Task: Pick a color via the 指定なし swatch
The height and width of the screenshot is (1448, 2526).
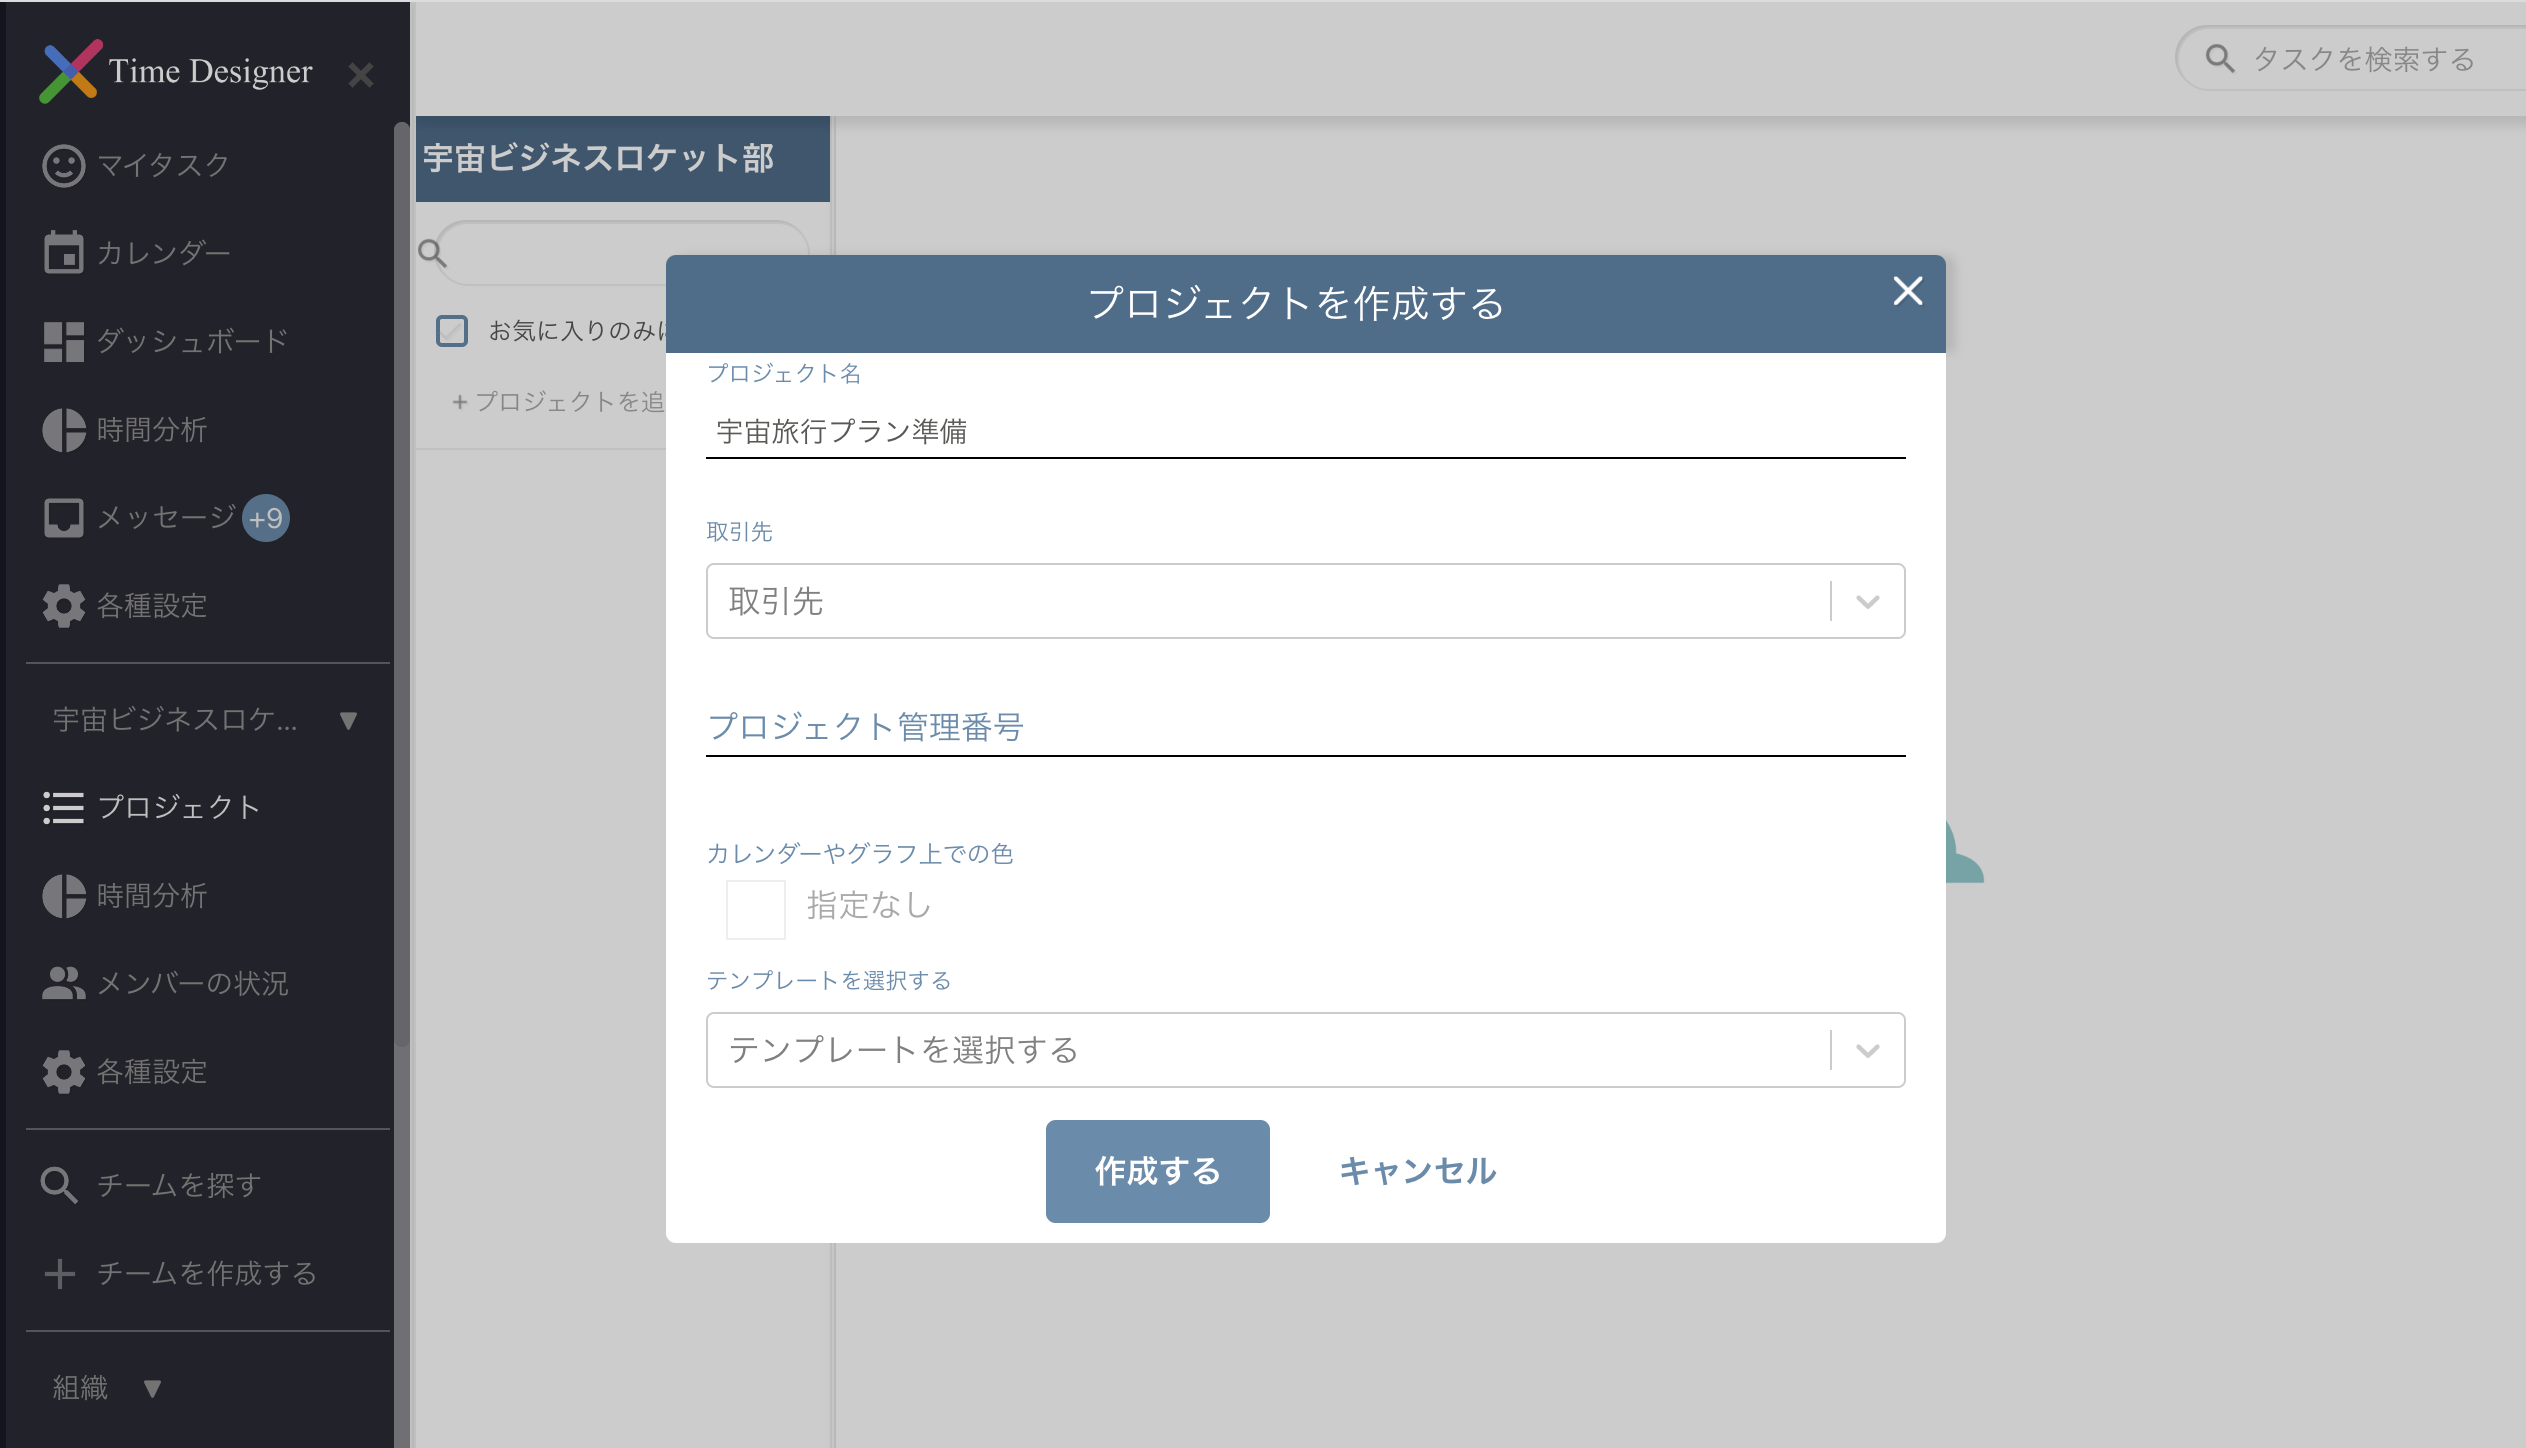Action: (x=756, y=906)
